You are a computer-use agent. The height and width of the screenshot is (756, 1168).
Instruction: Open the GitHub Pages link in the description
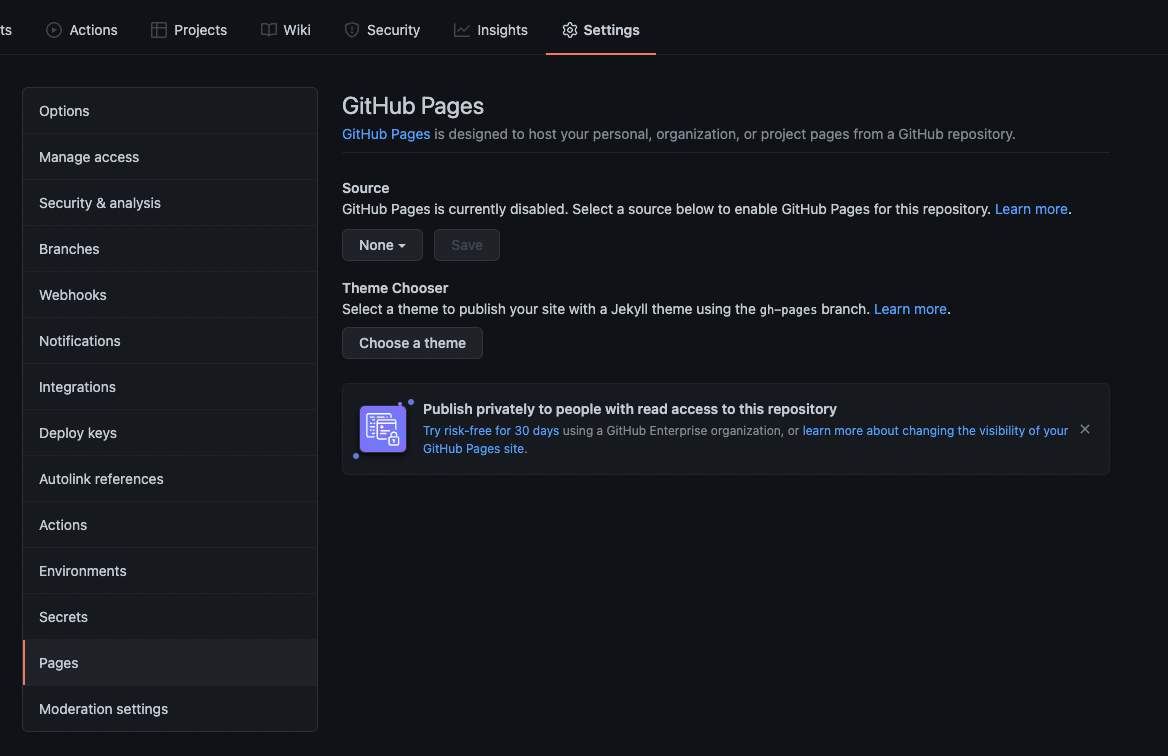(x=386, y=133)
